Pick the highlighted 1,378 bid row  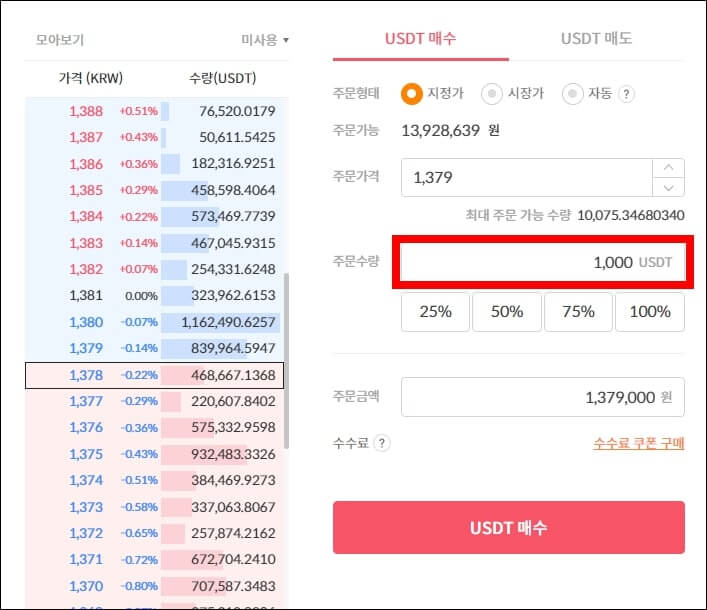154,375
